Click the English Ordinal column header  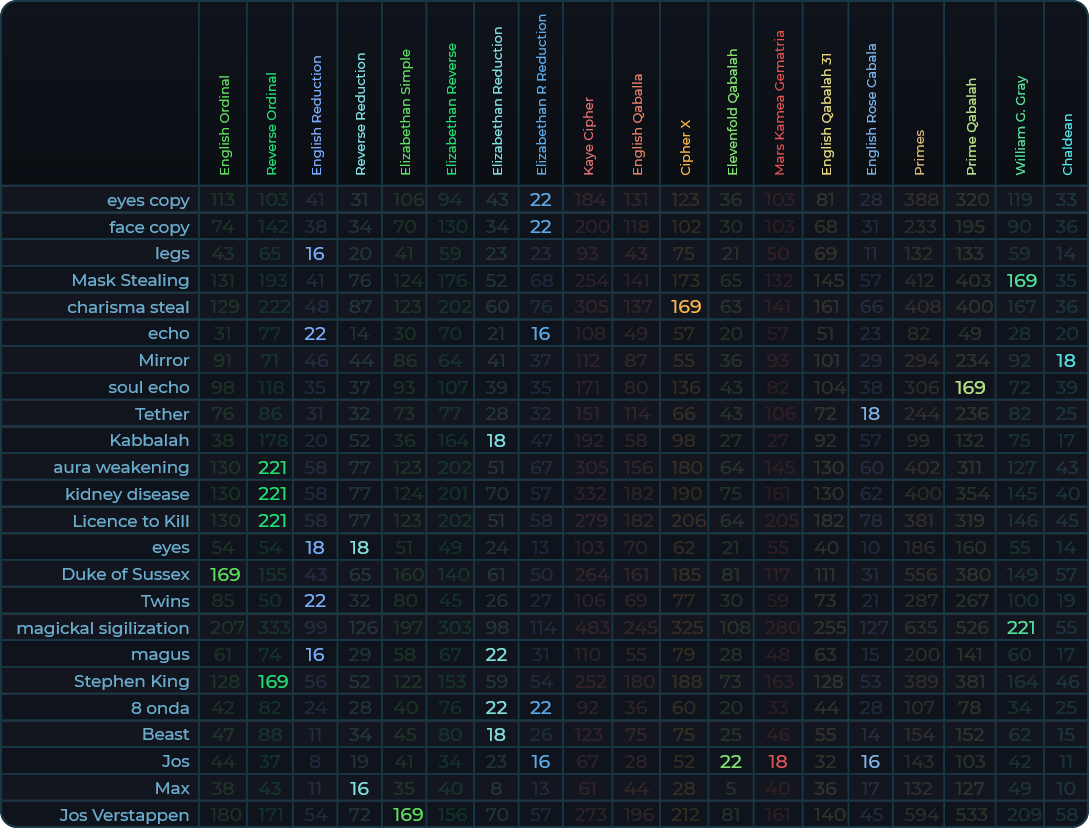point(224,125)
